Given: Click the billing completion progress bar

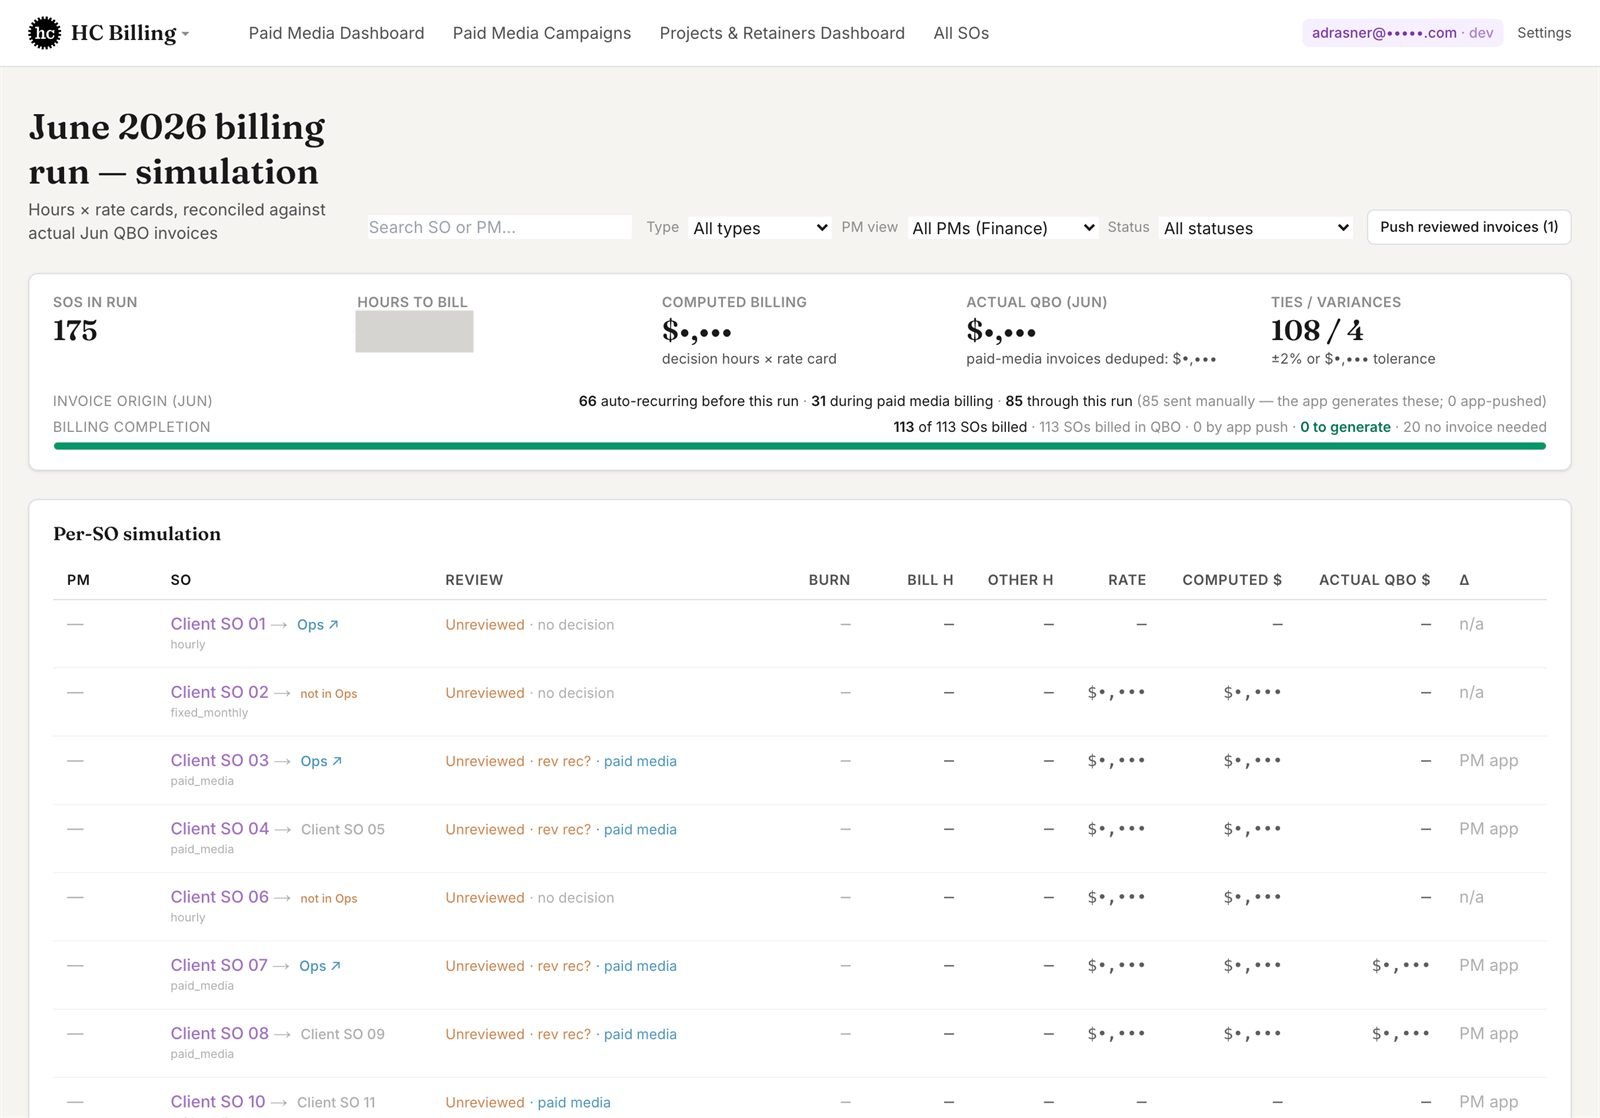Looking at the screenshot, I should 800,446.
